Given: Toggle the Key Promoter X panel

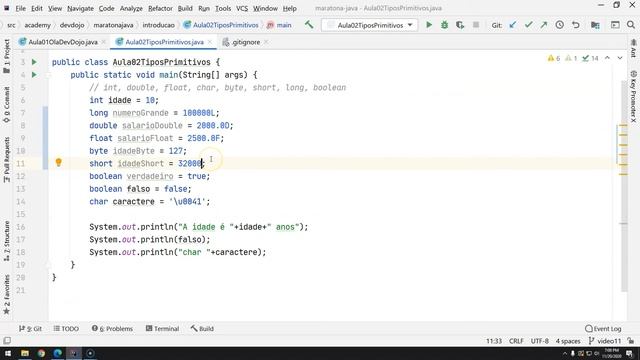Looking at the screenshot, I should (x=633, y=96).
